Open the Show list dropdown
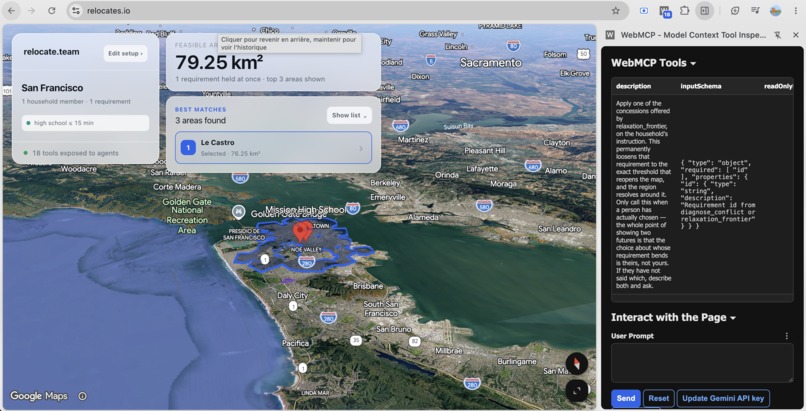The image size is (806, 411). [349, 116]
